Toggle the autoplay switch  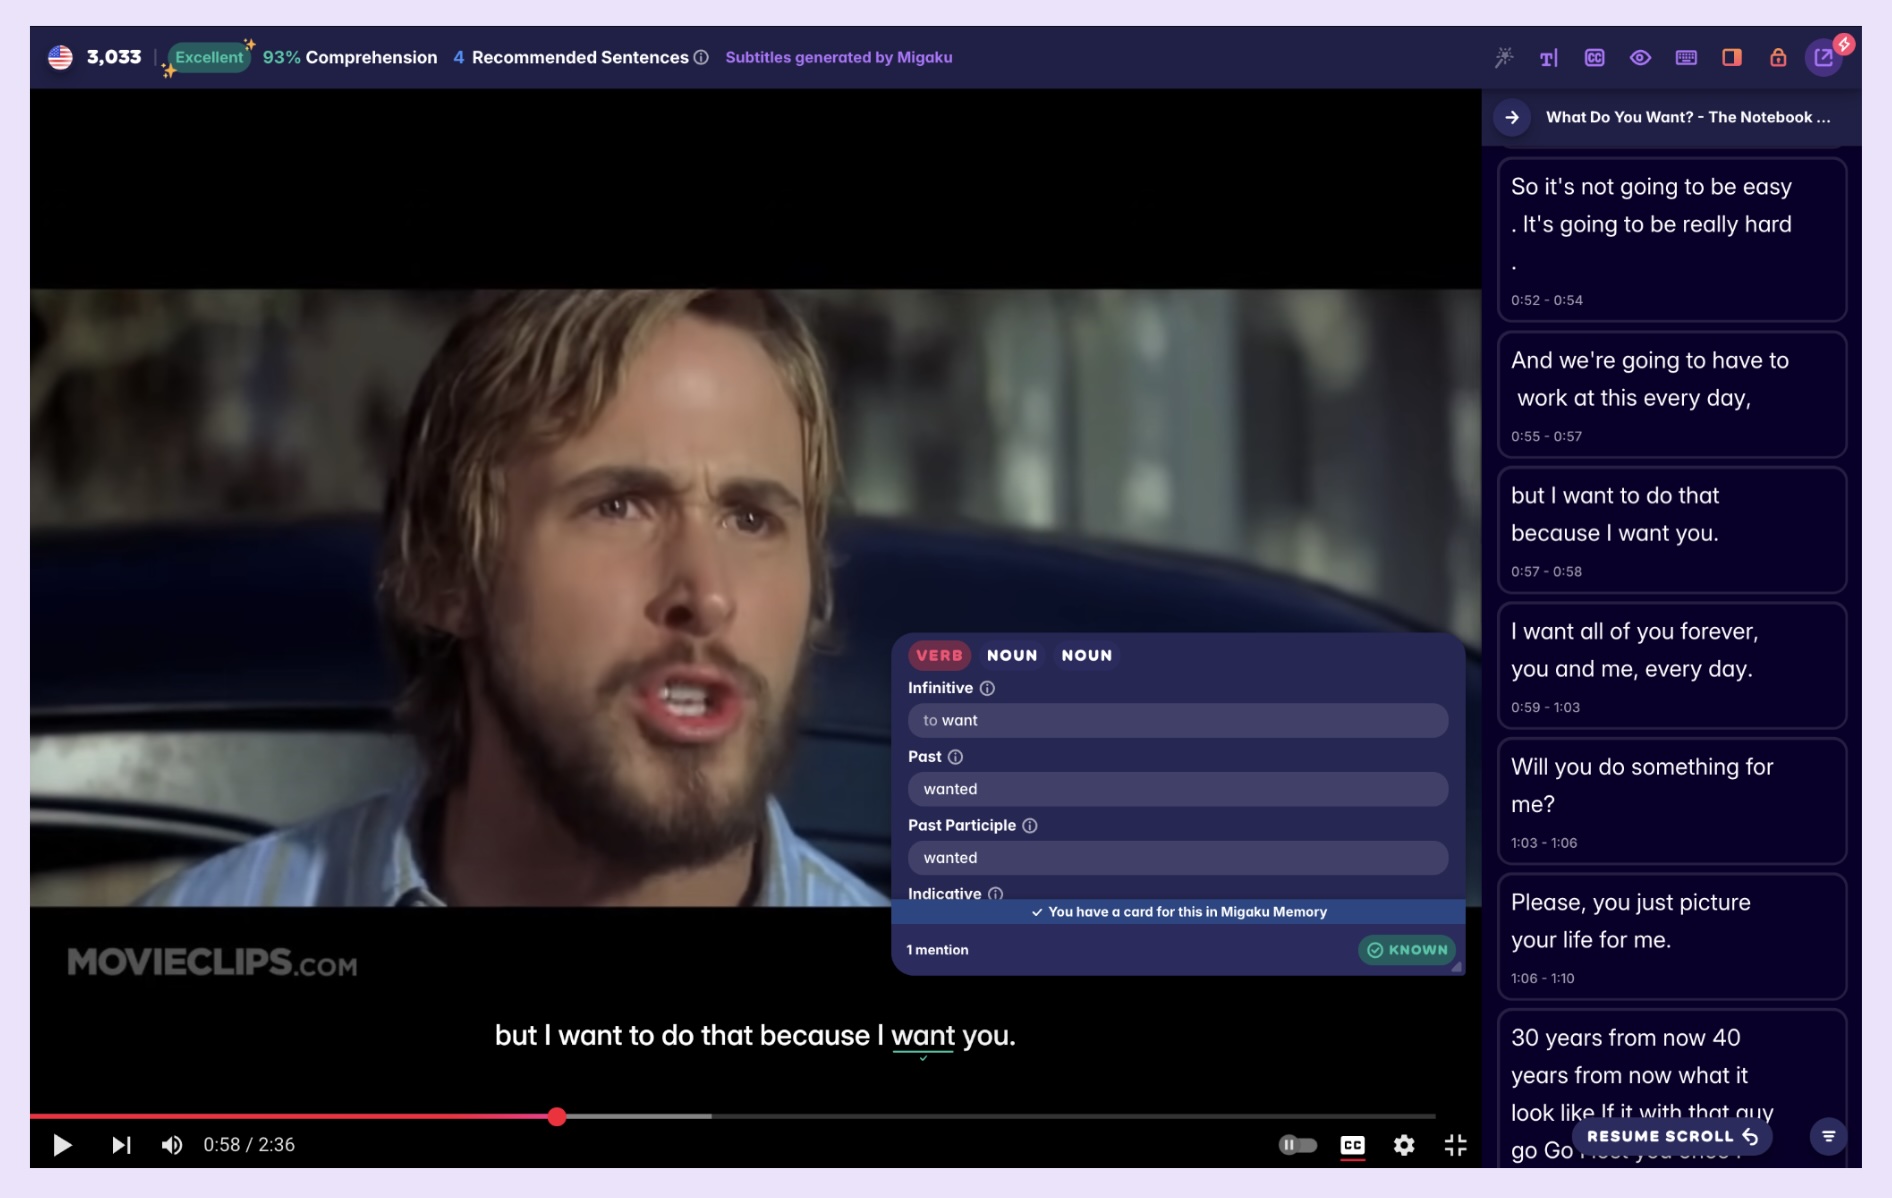point(1297,1145)
